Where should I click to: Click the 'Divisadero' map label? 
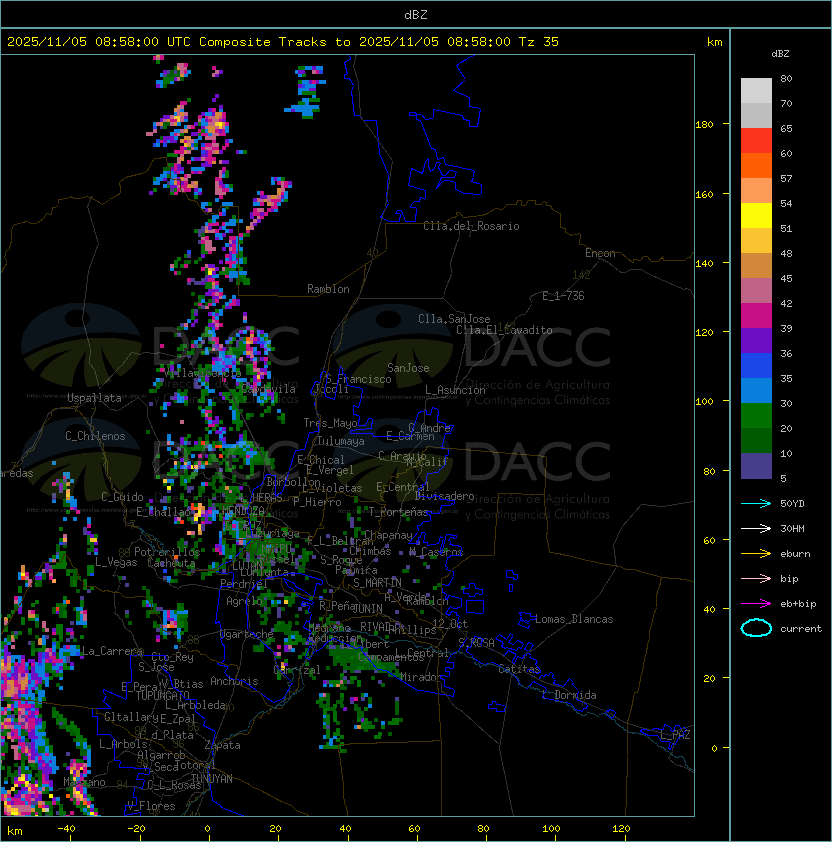click(x=445, y=496)
